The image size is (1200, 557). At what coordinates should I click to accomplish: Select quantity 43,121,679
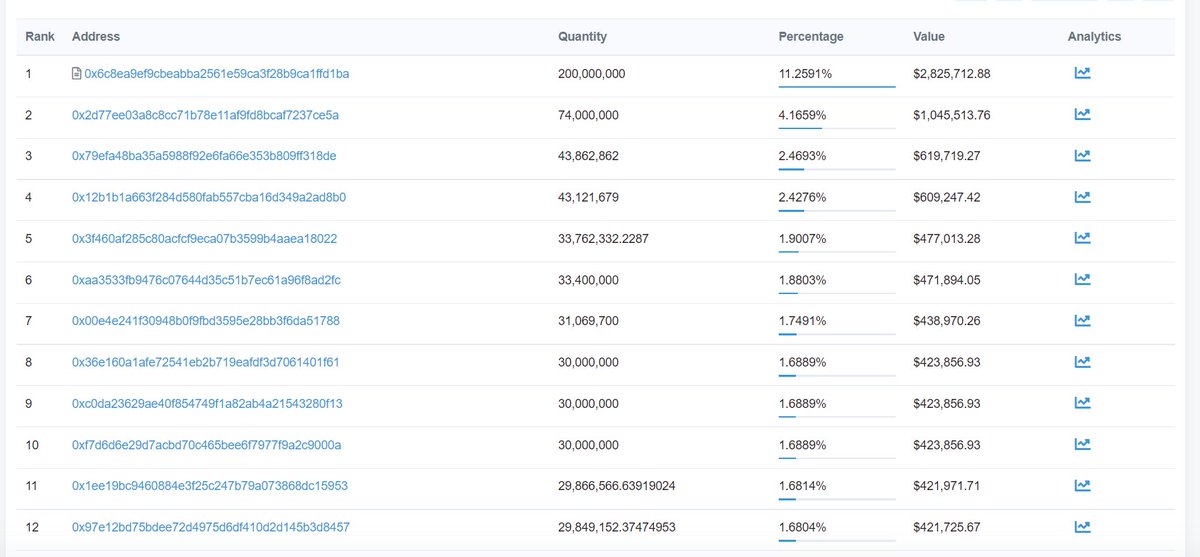[x=588, y=197]
